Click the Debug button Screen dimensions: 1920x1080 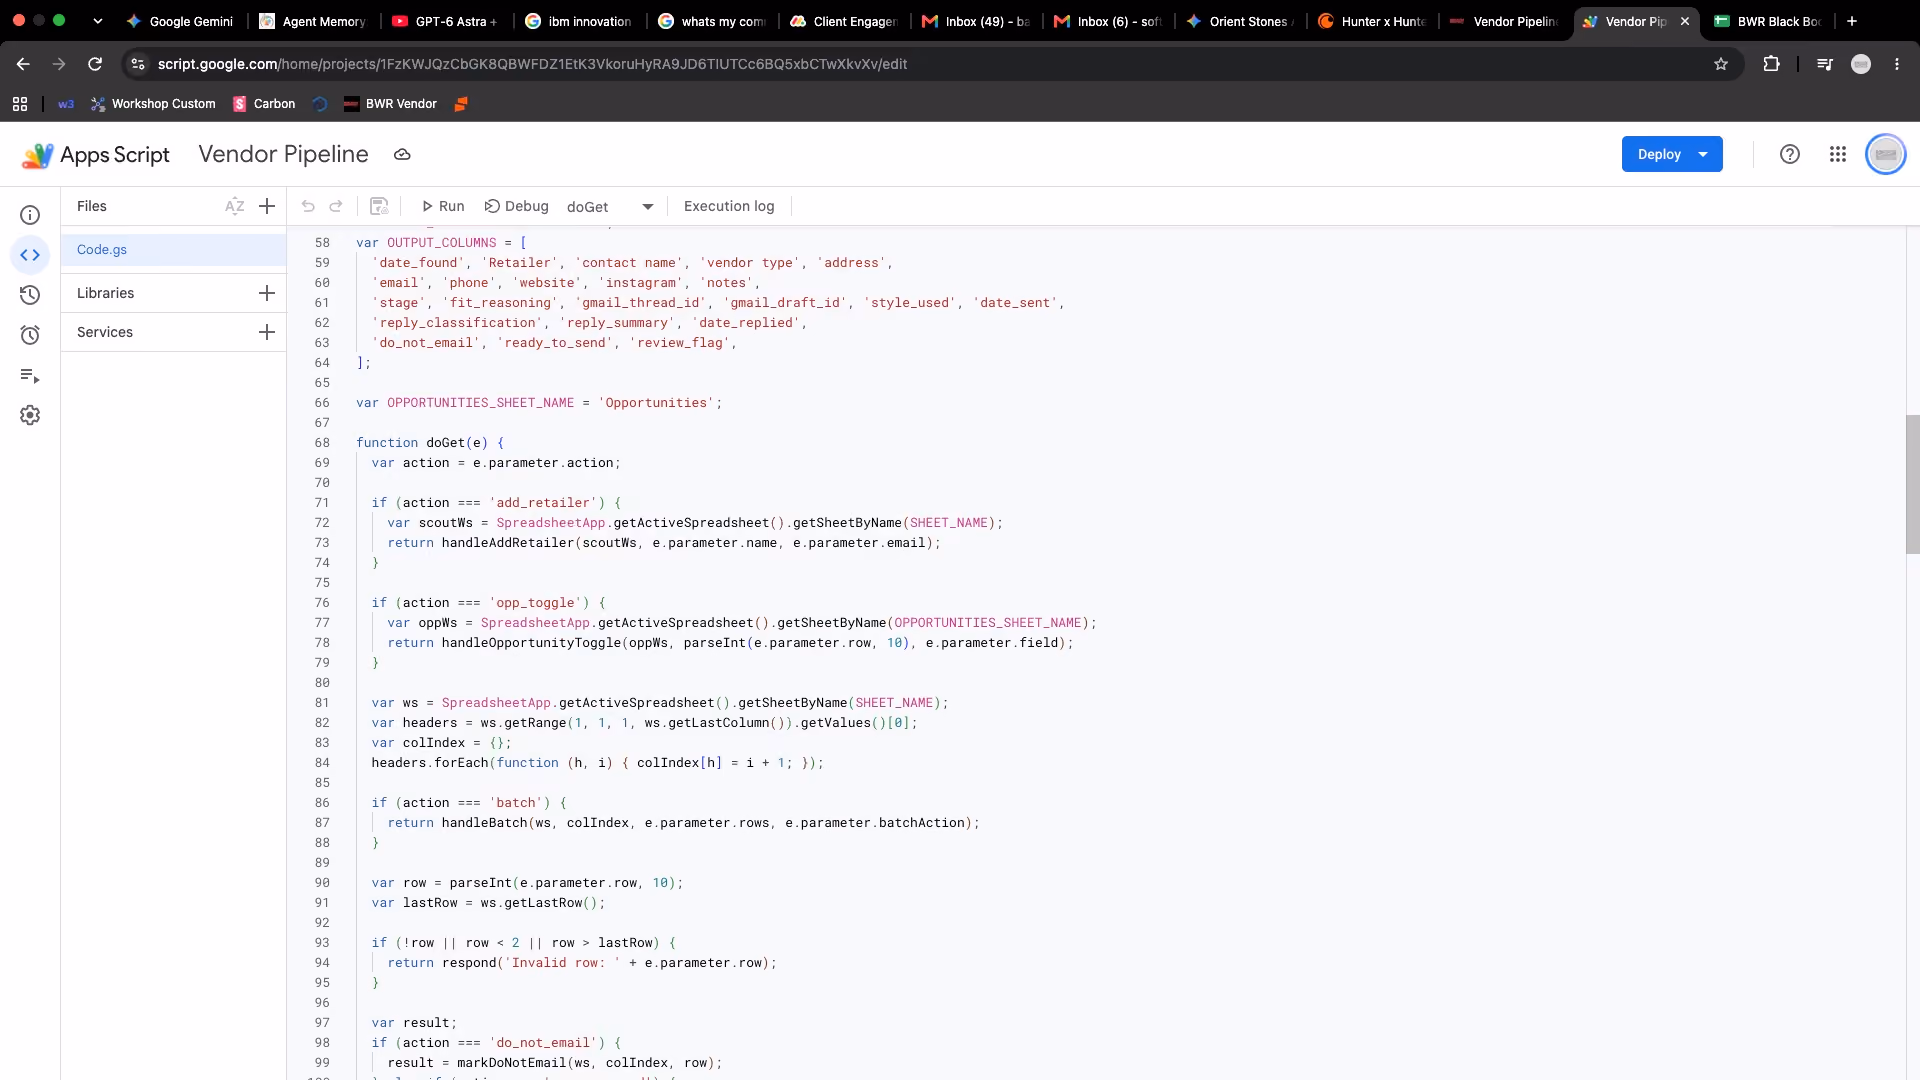[x=517, y=206]
